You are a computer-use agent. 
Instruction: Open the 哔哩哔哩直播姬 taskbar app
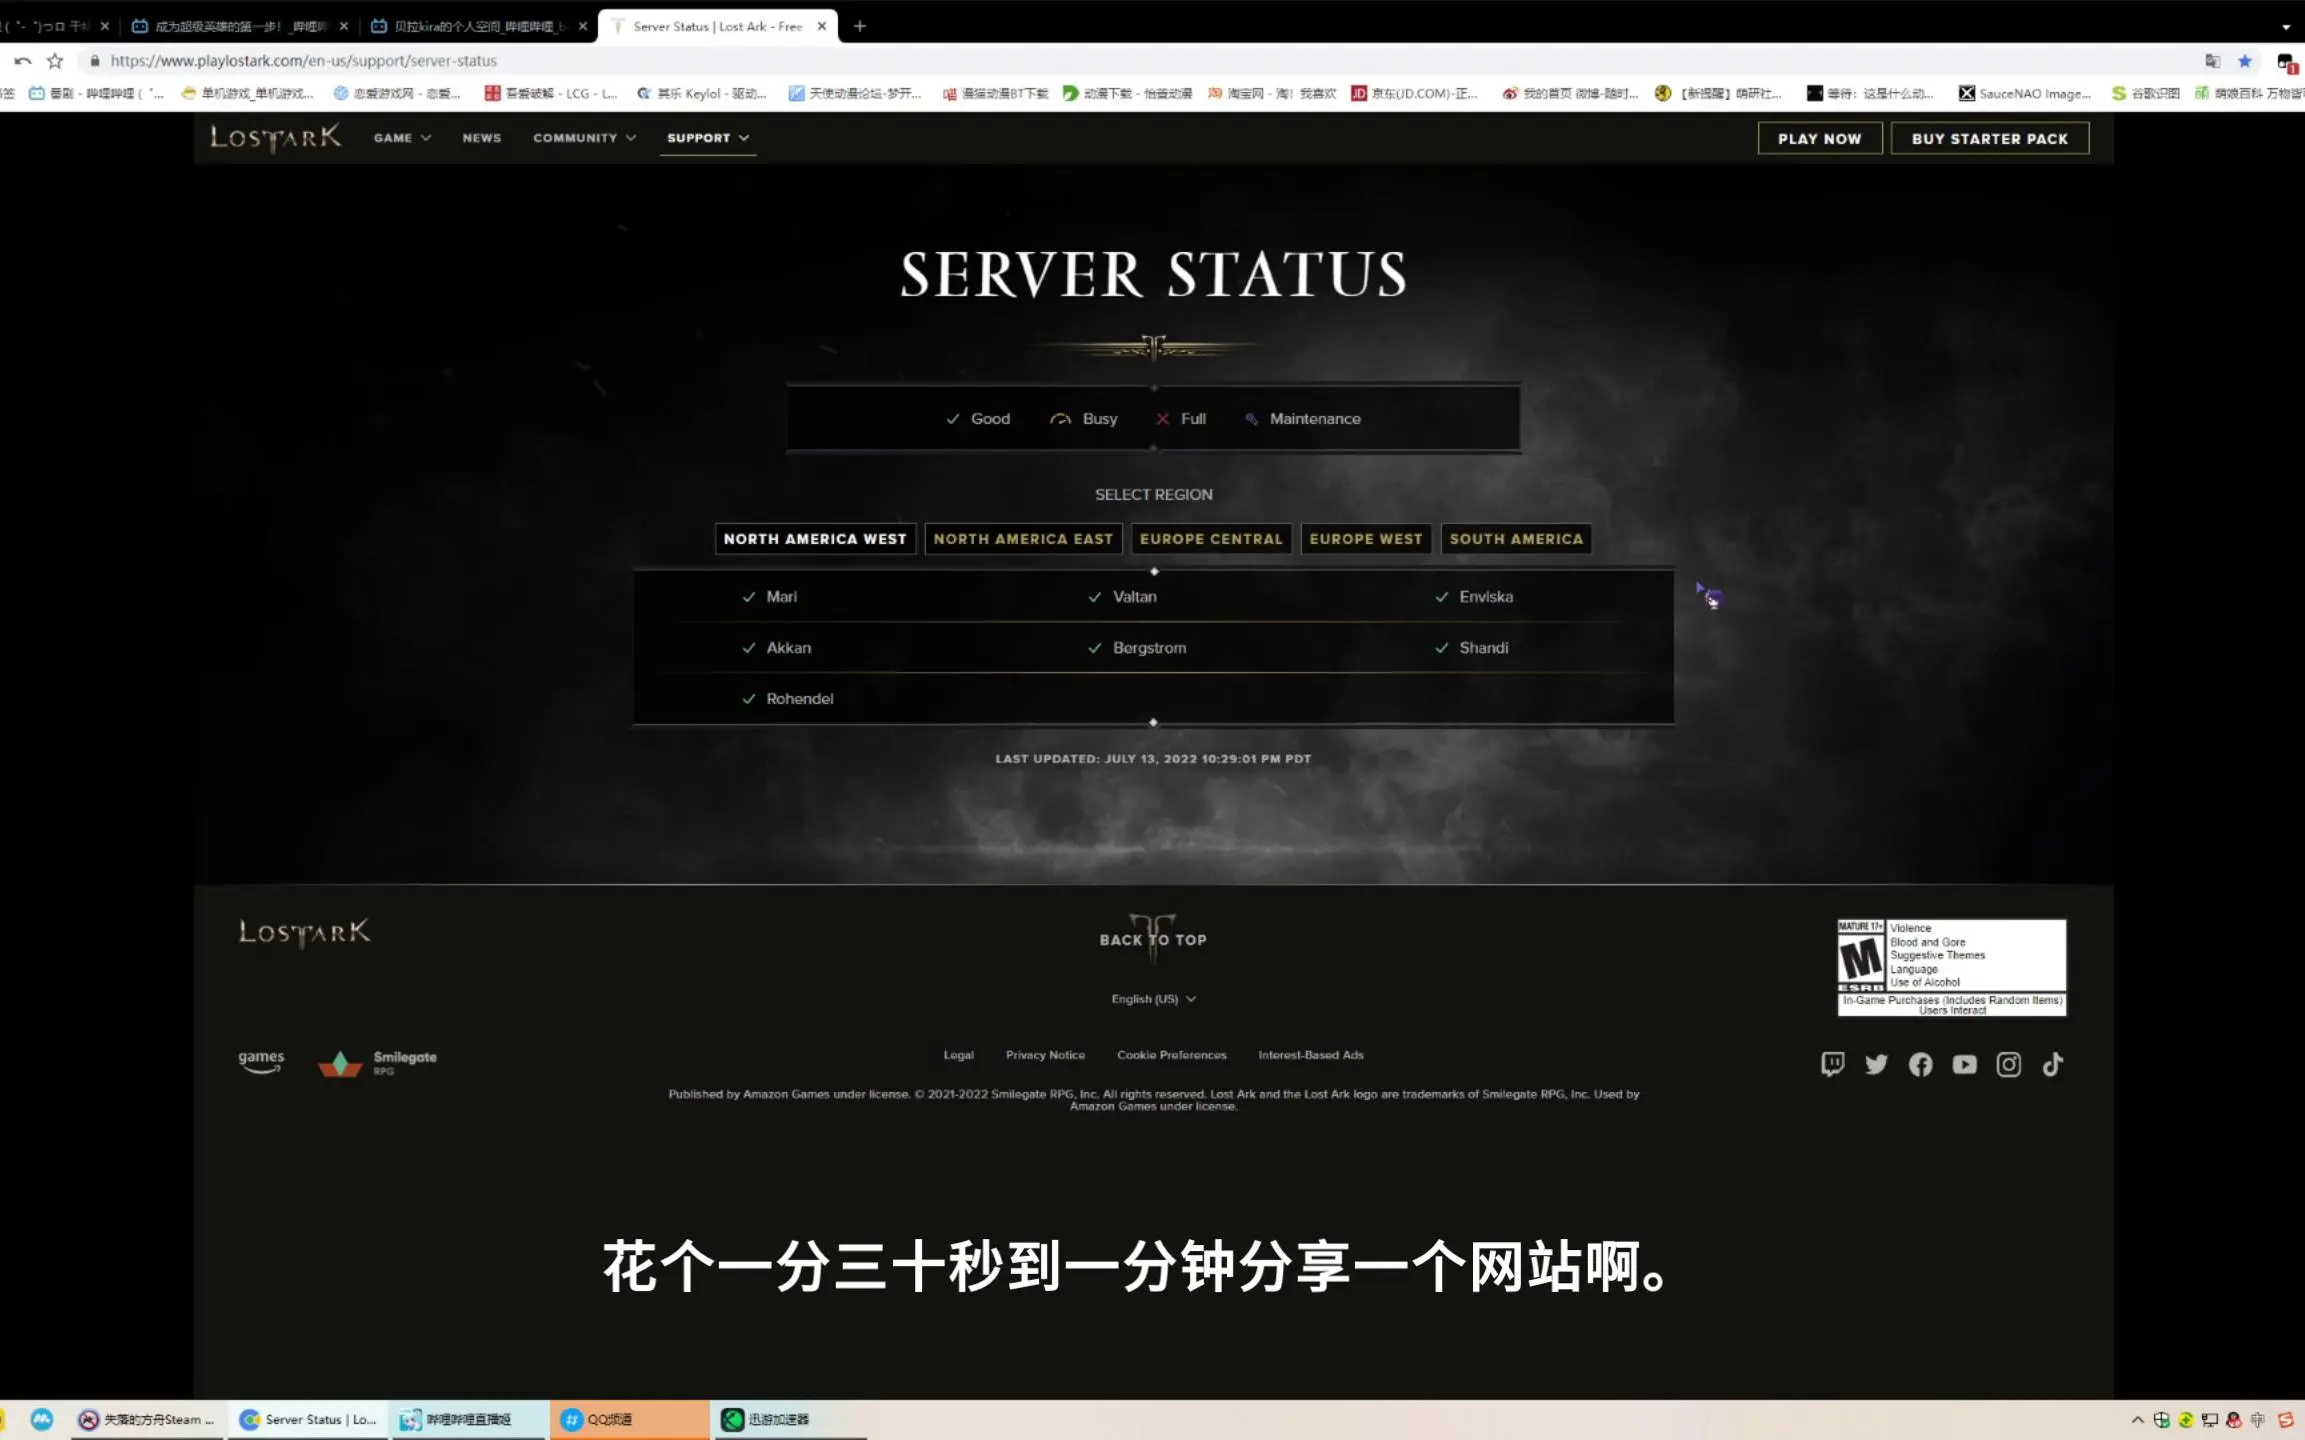click(x=470, y=1419)
